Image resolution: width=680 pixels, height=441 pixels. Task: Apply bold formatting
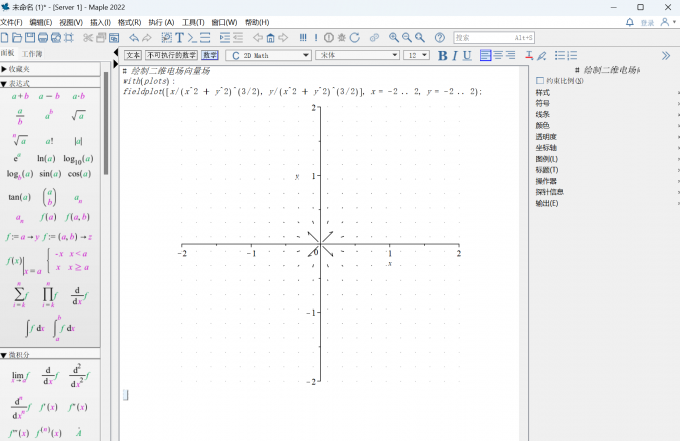pyautogui.click(x=442, y=56)
